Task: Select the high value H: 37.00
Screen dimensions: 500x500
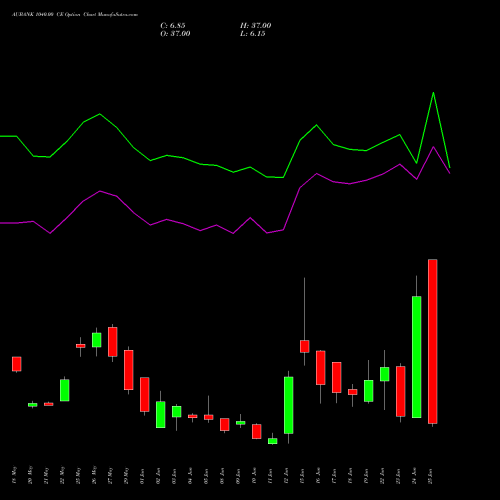Action: pyautogui.click(x=256, y=26)
